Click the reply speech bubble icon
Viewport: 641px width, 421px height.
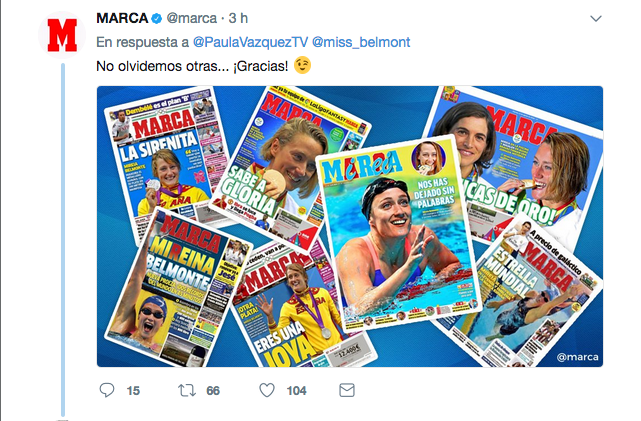(x=107, y=390)
